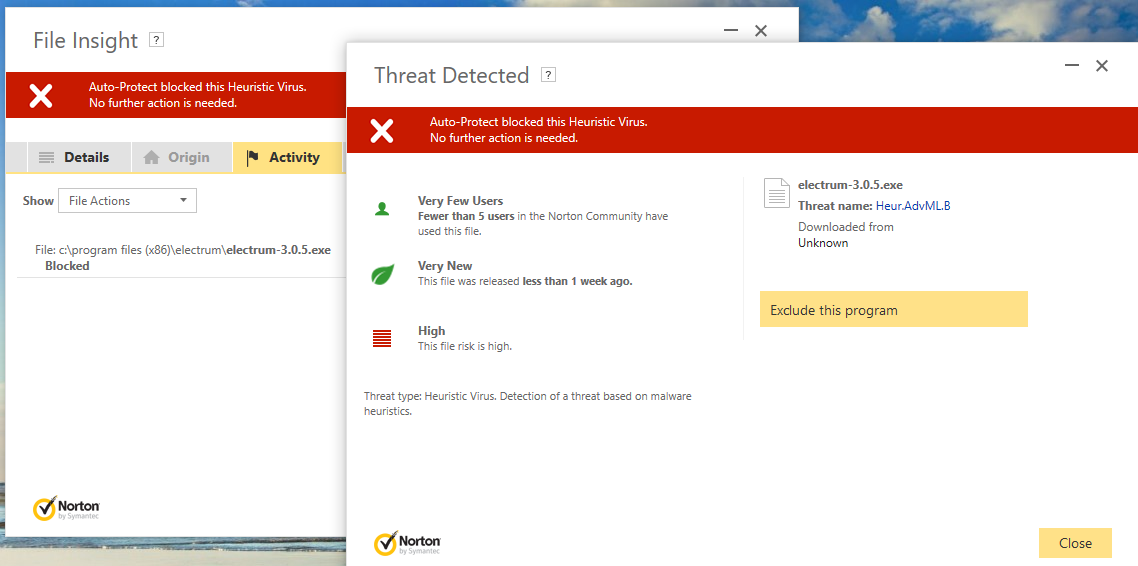Click the Close button in Threat Detected
This screenshot has width=1138, height=566.
tap(1075, 544)
